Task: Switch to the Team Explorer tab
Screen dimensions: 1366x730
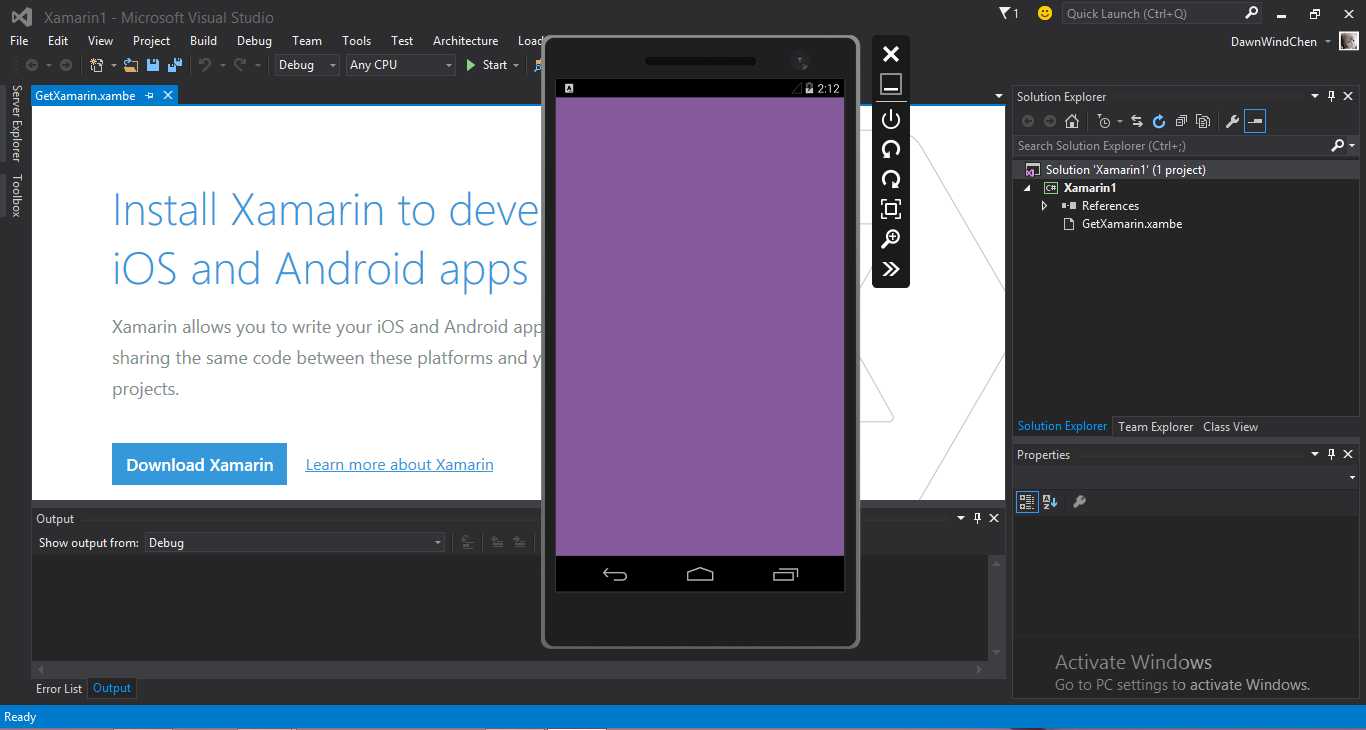Action: pos(1155,427)
